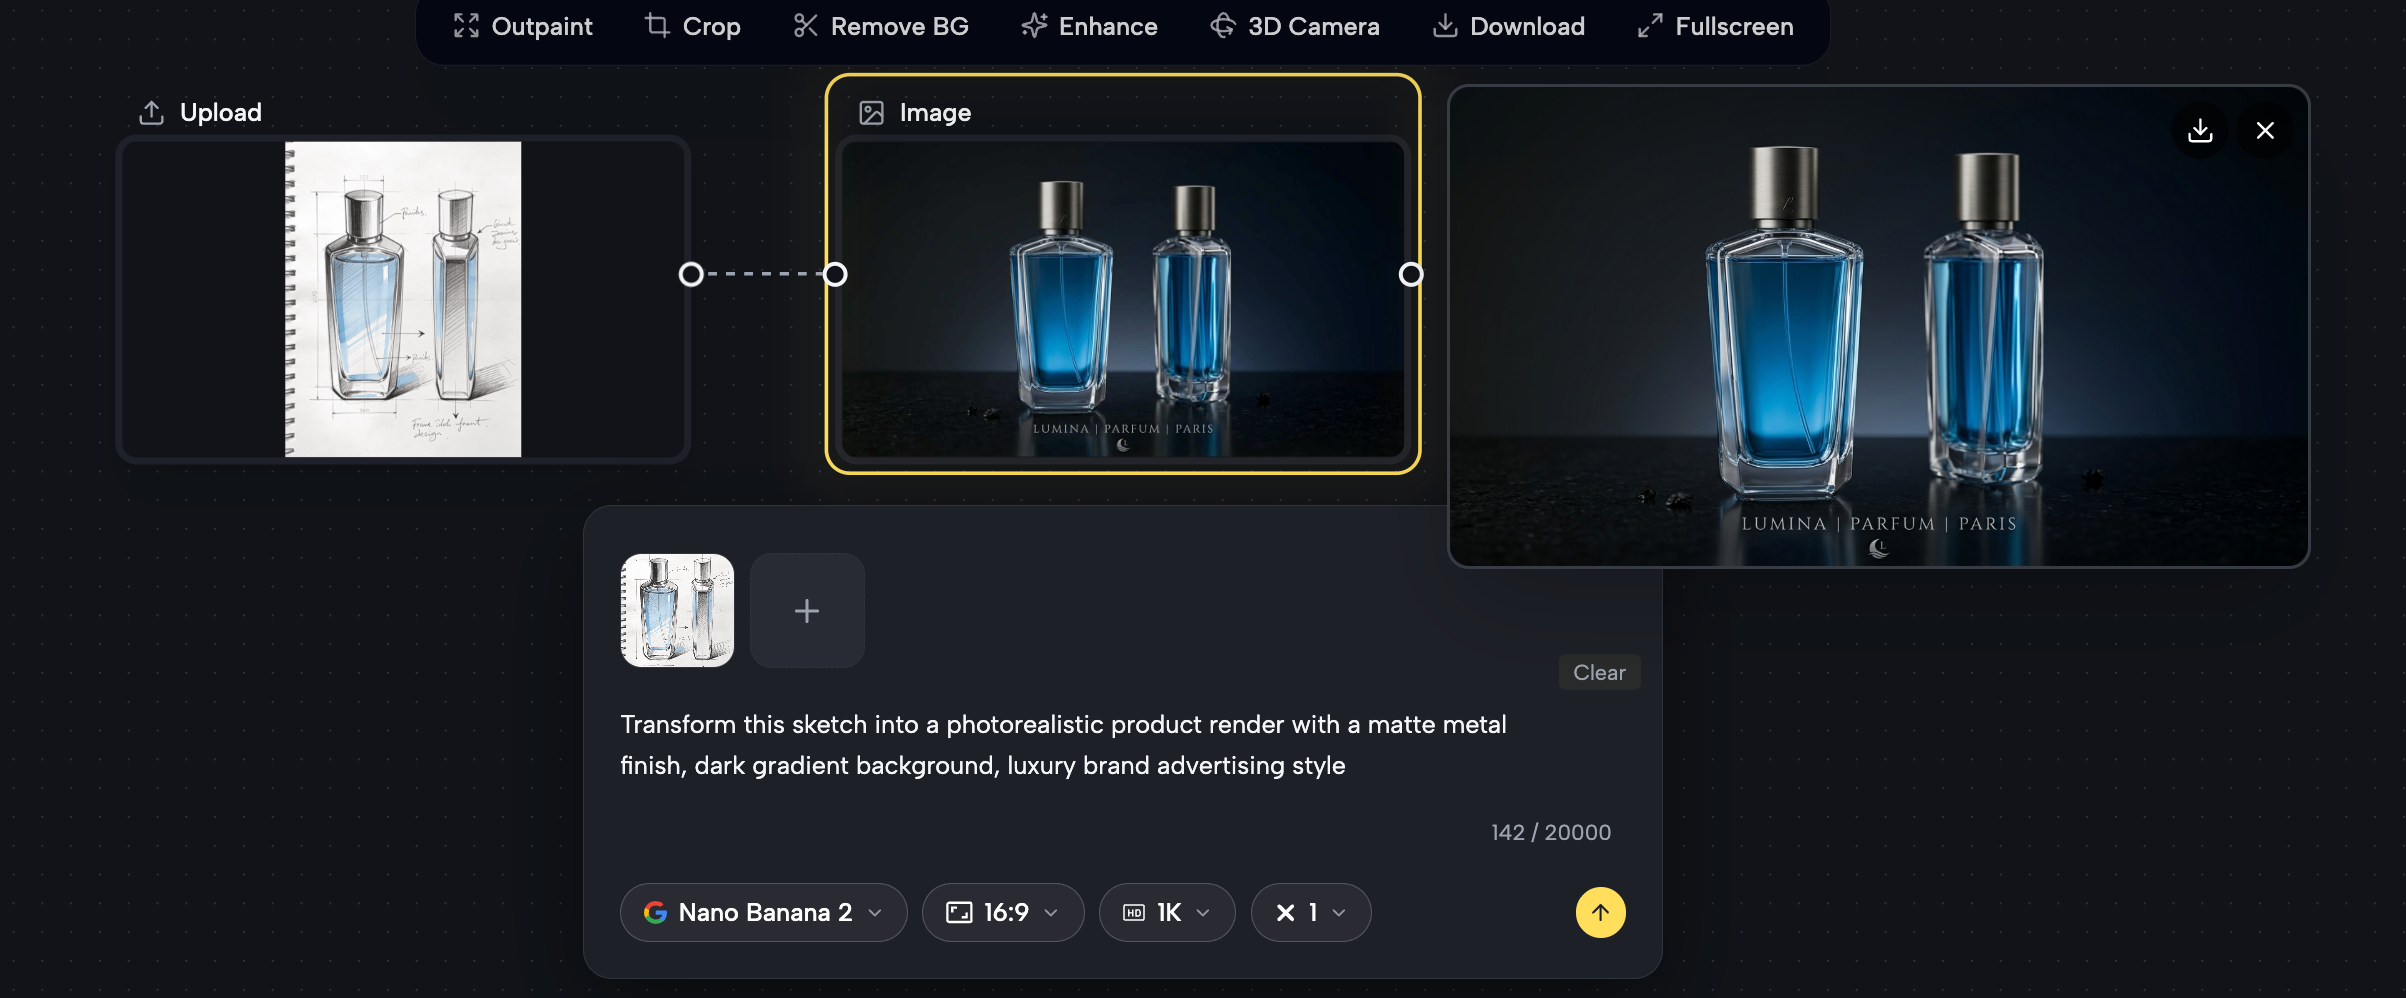Close the enlarged preview panel
The height and width of the screenshot is (998, 2406).
tap(2265, 131)
